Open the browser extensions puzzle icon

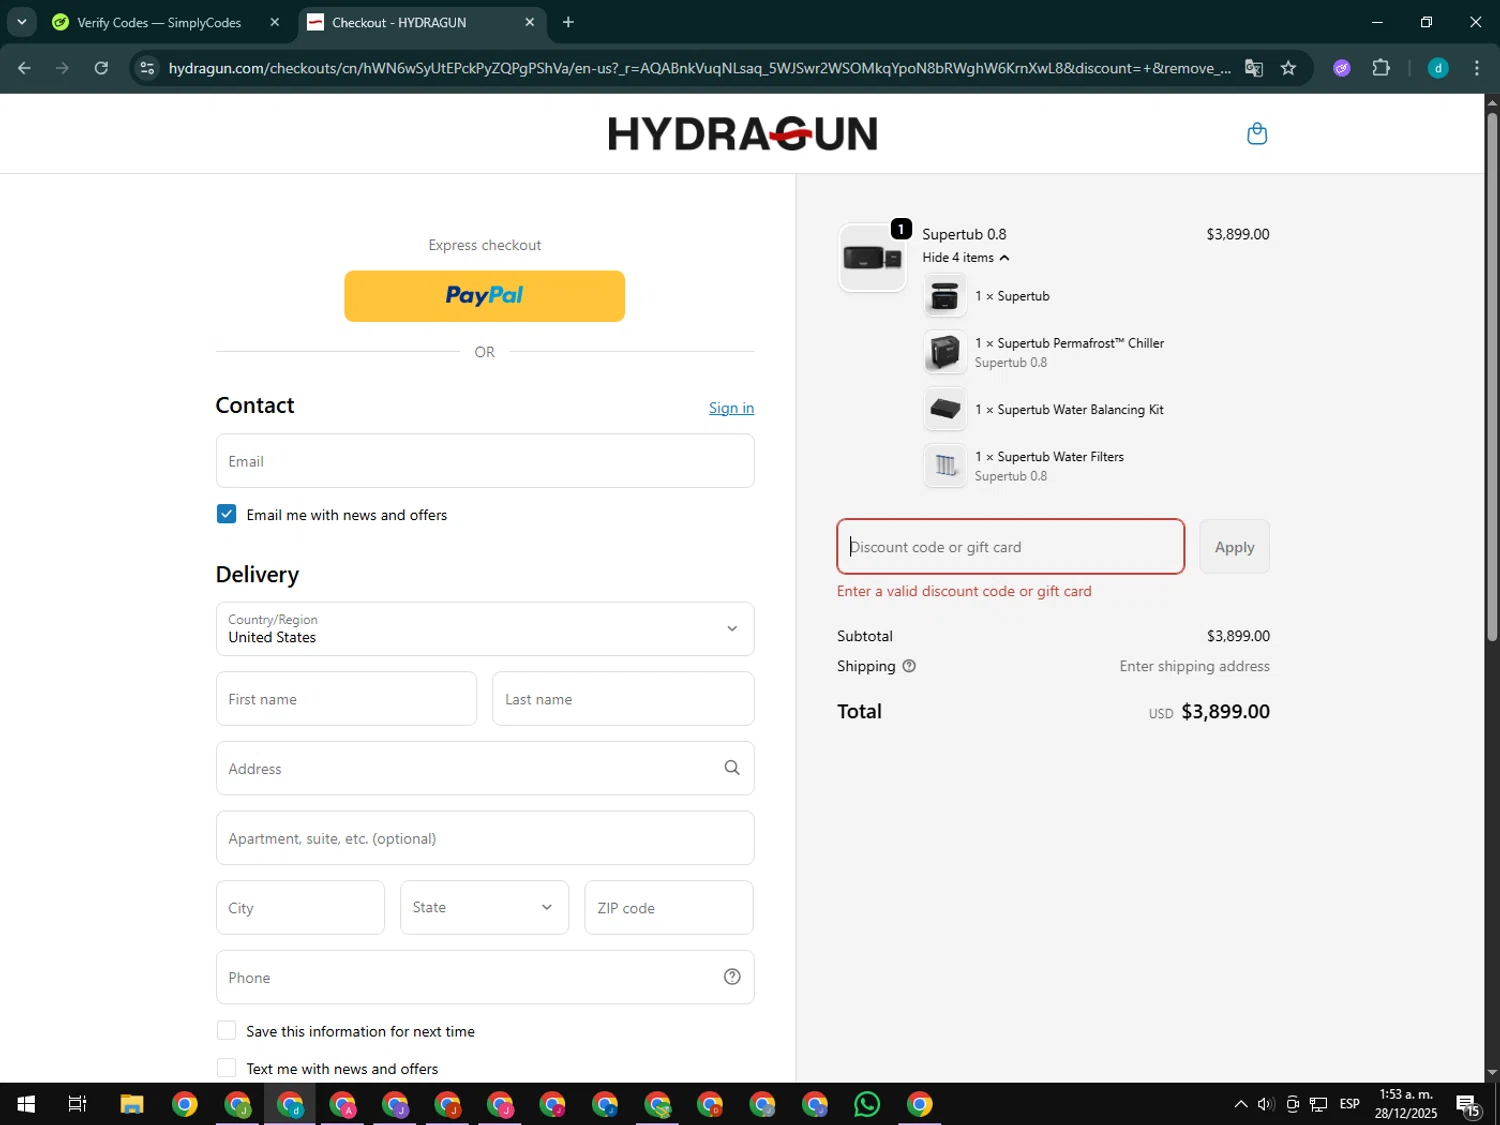pyautogui.click(x=1381, y=68)
